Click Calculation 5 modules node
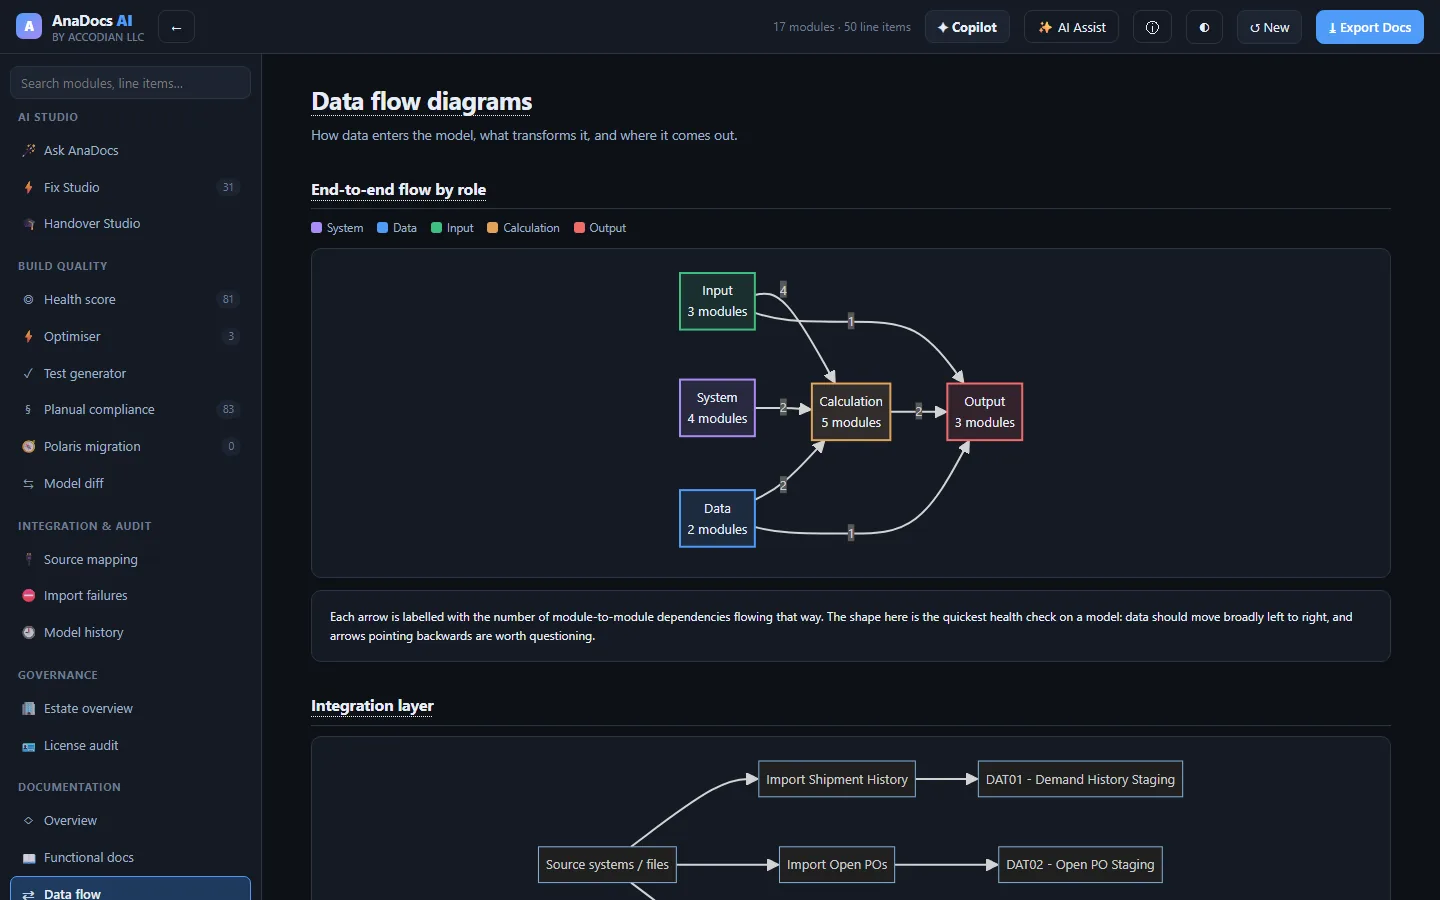Viewport: 1440px width, 900px height. coord(851,412)
